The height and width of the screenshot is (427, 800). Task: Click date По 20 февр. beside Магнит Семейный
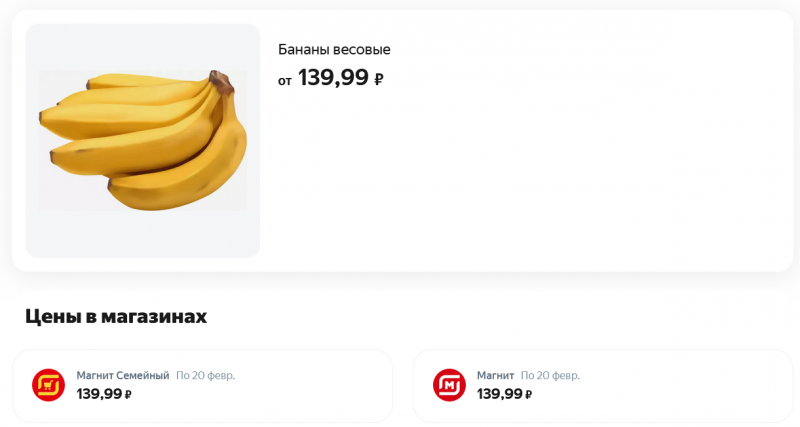coord(205,376)
